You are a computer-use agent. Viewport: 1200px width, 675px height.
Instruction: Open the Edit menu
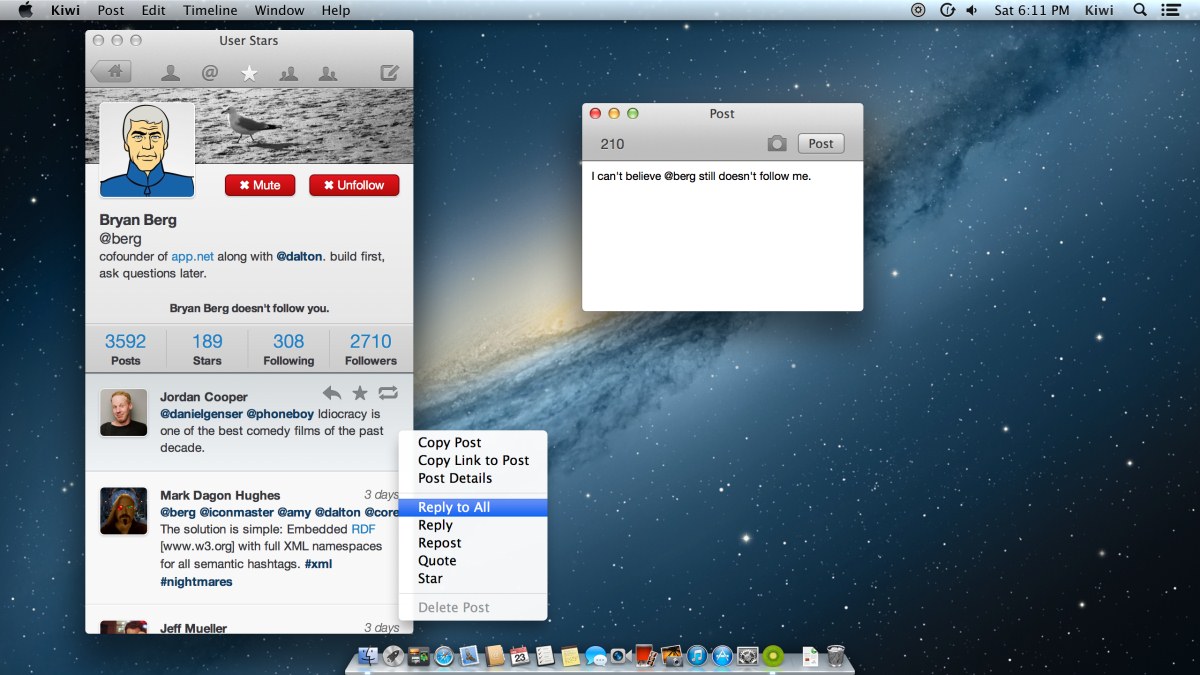click(154, 10)
